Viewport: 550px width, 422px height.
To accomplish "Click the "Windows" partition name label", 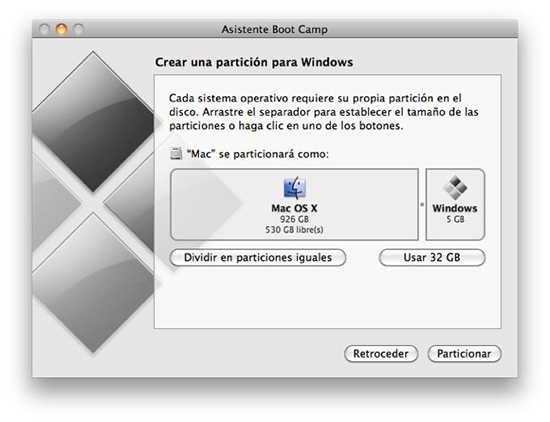I will 455,208.
